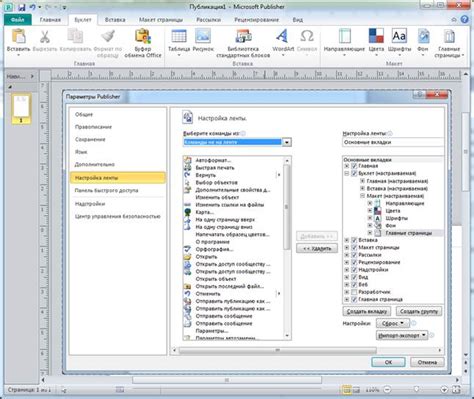Screen dimensions: 474x399
Task: Select page 1 thumbnail in navigation pane
Action: tap(21, 109)
